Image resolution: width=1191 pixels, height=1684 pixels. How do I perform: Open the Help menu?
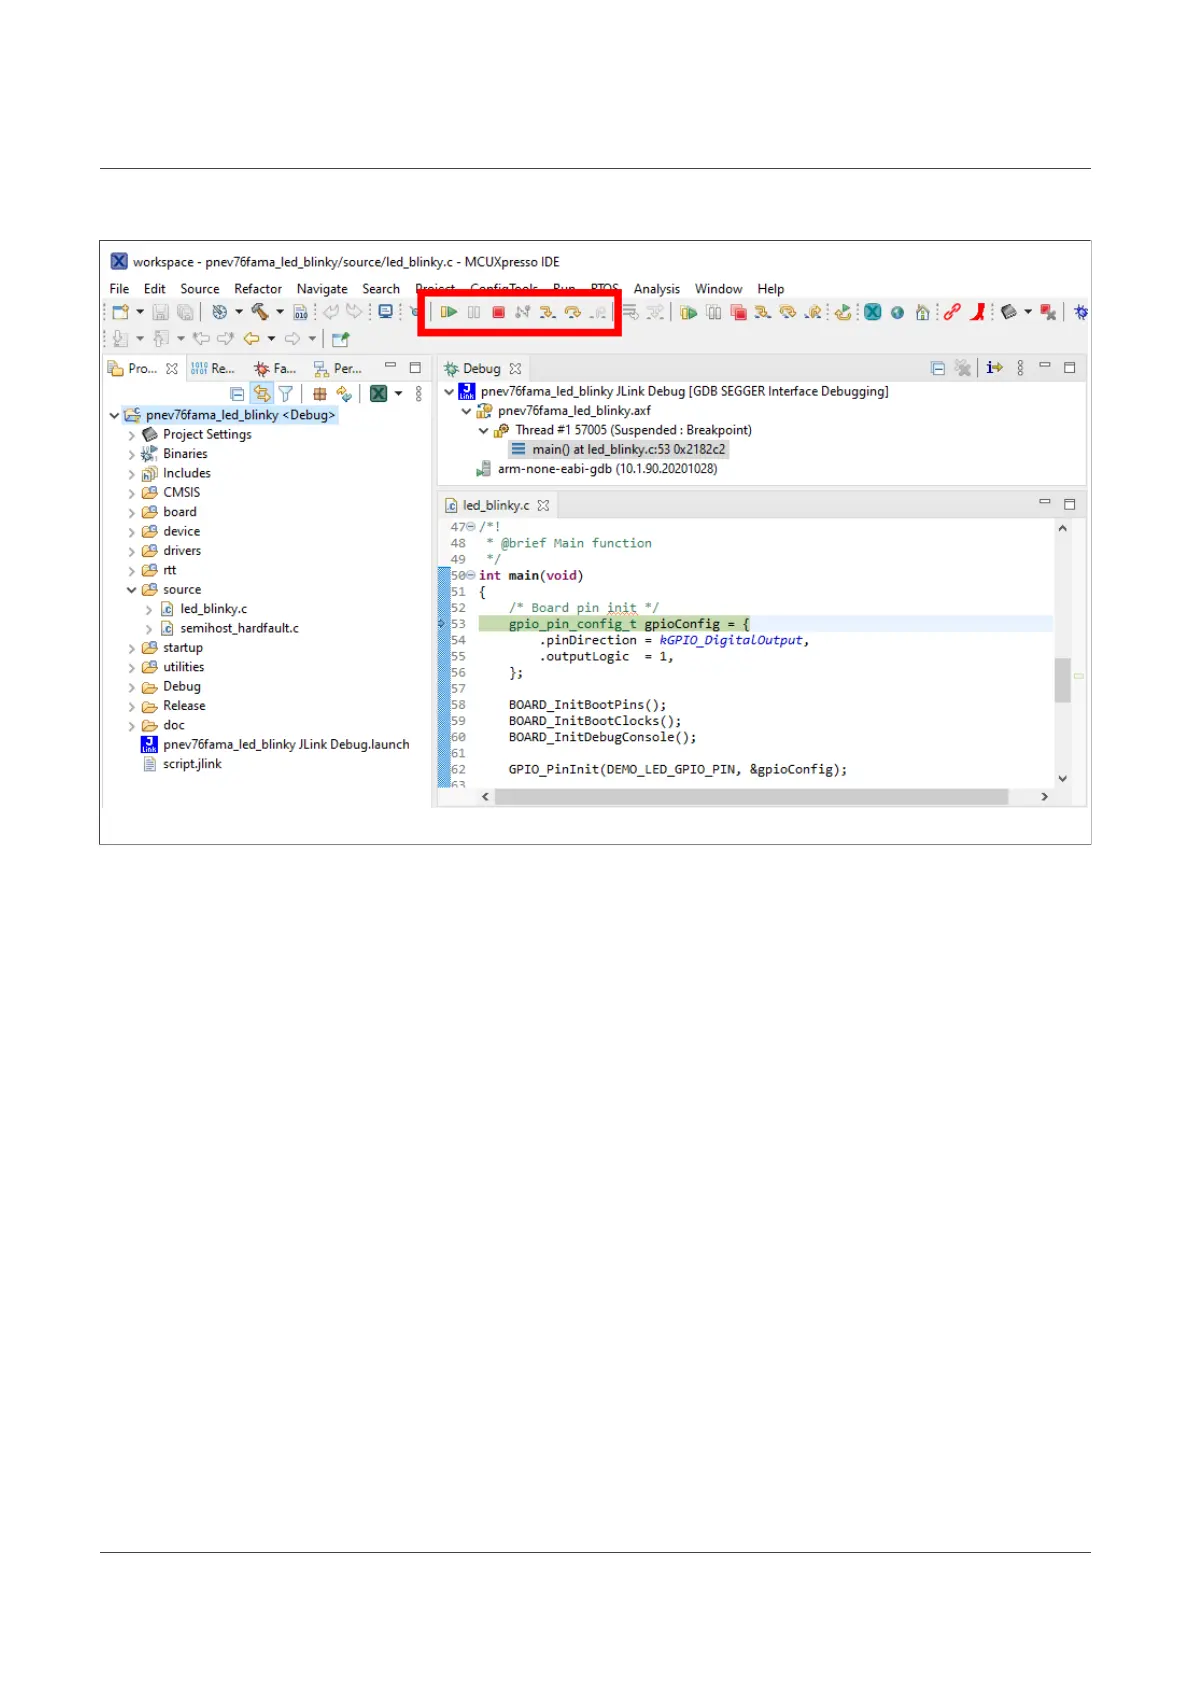point(771,289)
